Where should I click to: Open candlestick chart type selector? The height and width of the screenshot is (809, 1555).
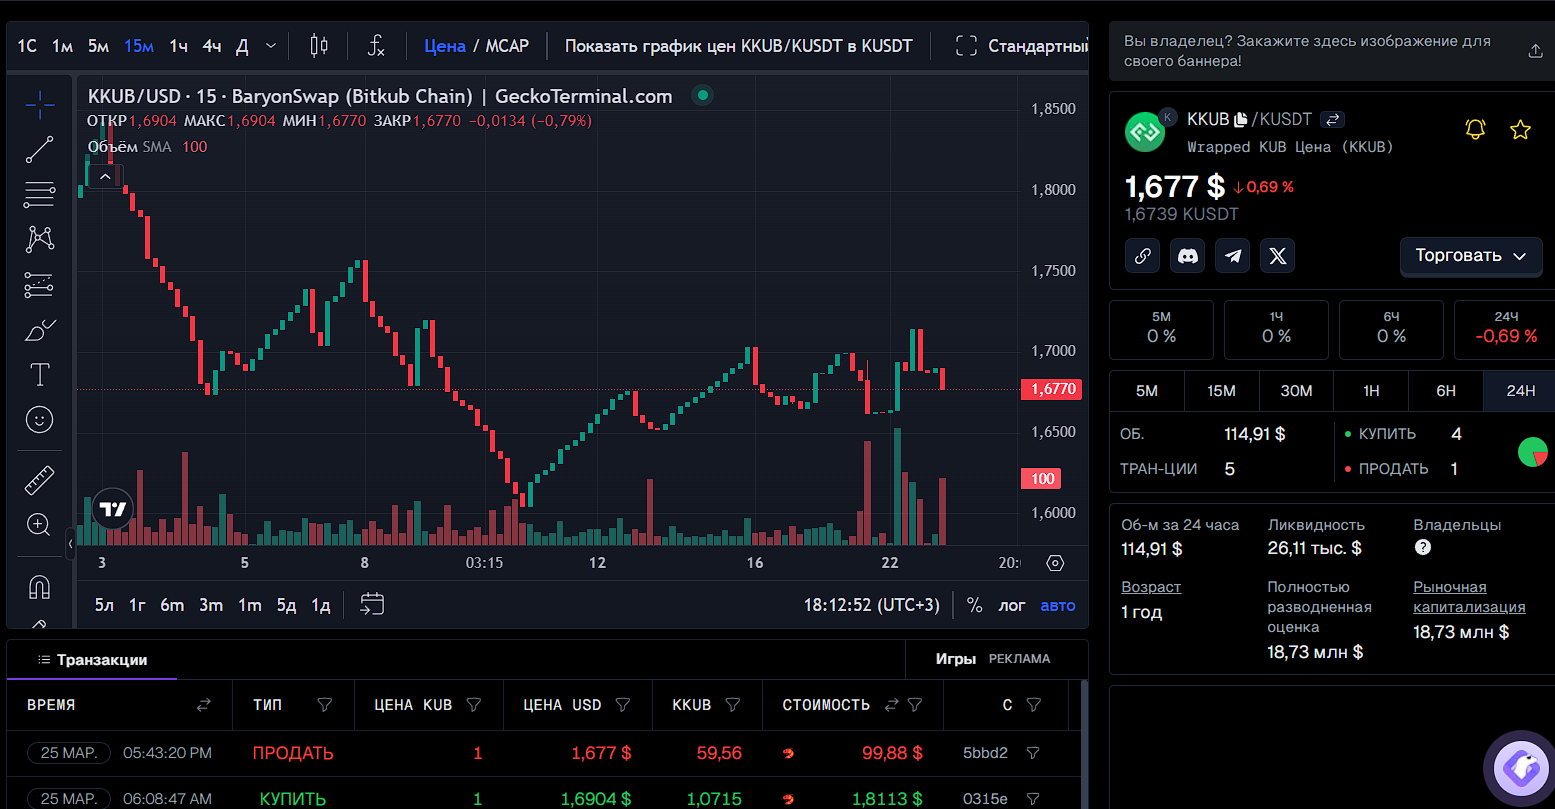coord(319,45)
